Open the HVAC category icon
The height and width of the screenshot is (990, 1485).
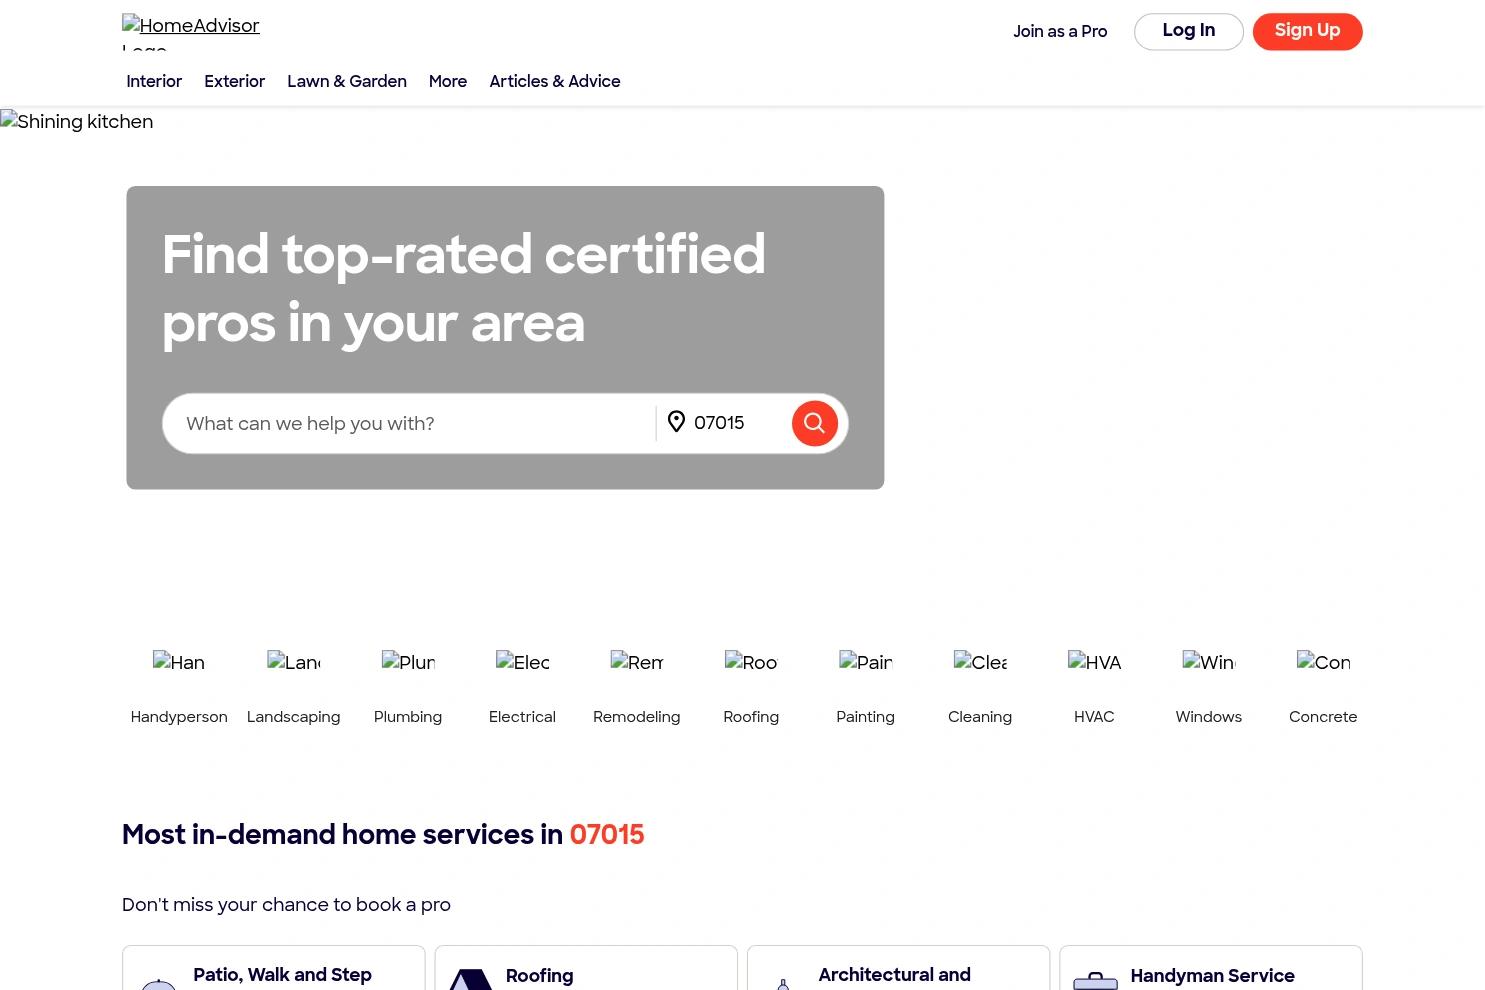(x=1094, y=662)
